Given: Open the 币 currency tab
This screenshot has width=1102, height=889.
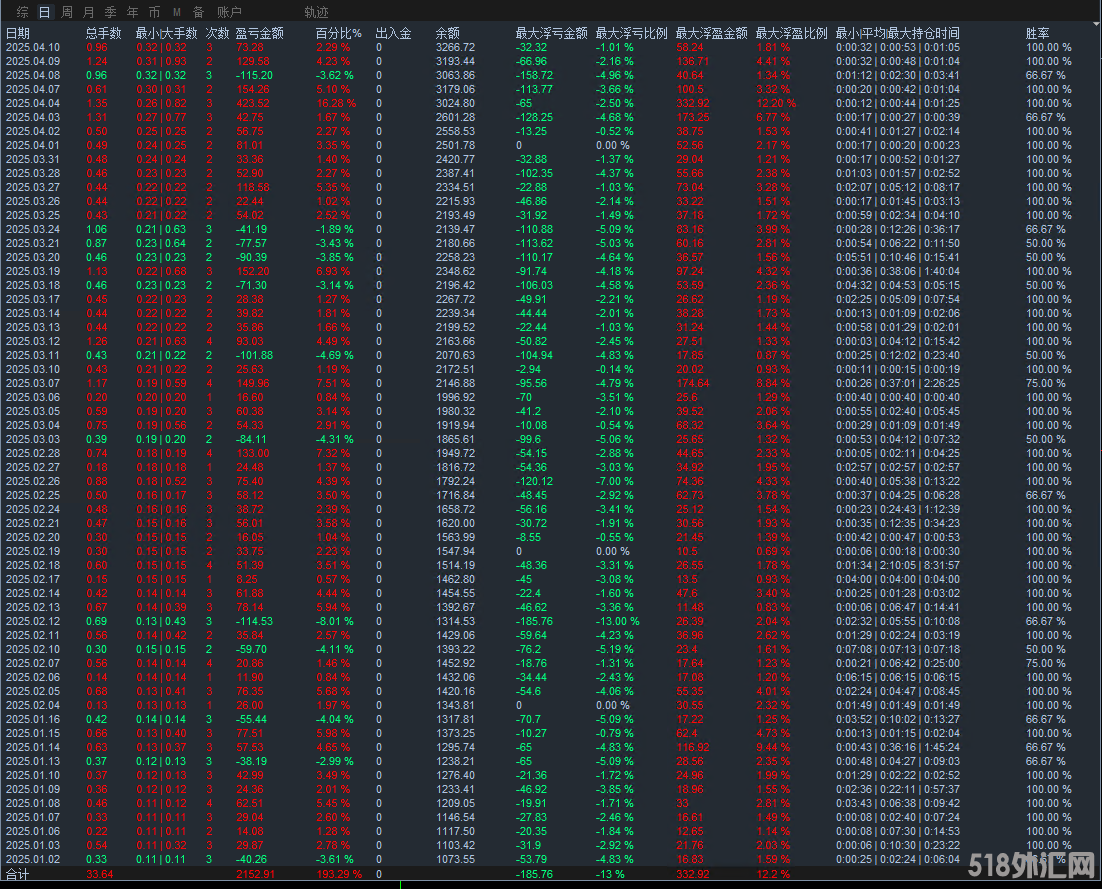Looking at the screenshot, I should point(154,12).
